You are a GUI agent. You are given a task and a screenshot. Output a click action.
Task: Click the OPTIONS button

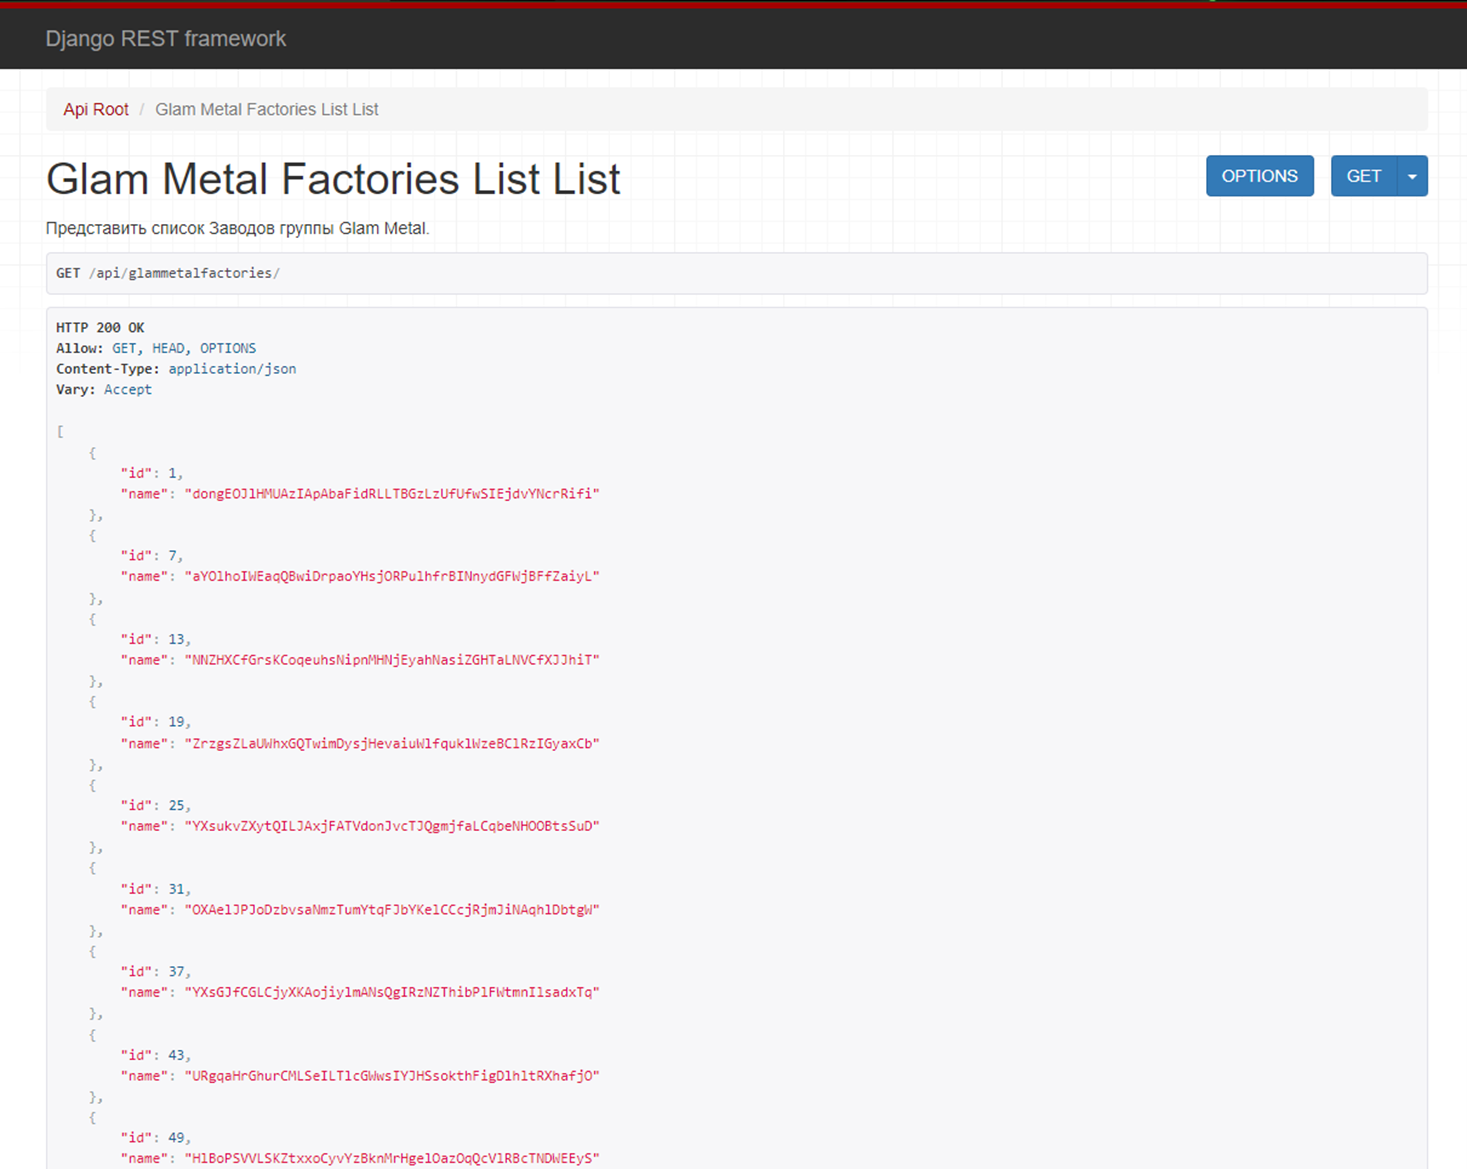pyautogui.click(x=1260, y=176)
